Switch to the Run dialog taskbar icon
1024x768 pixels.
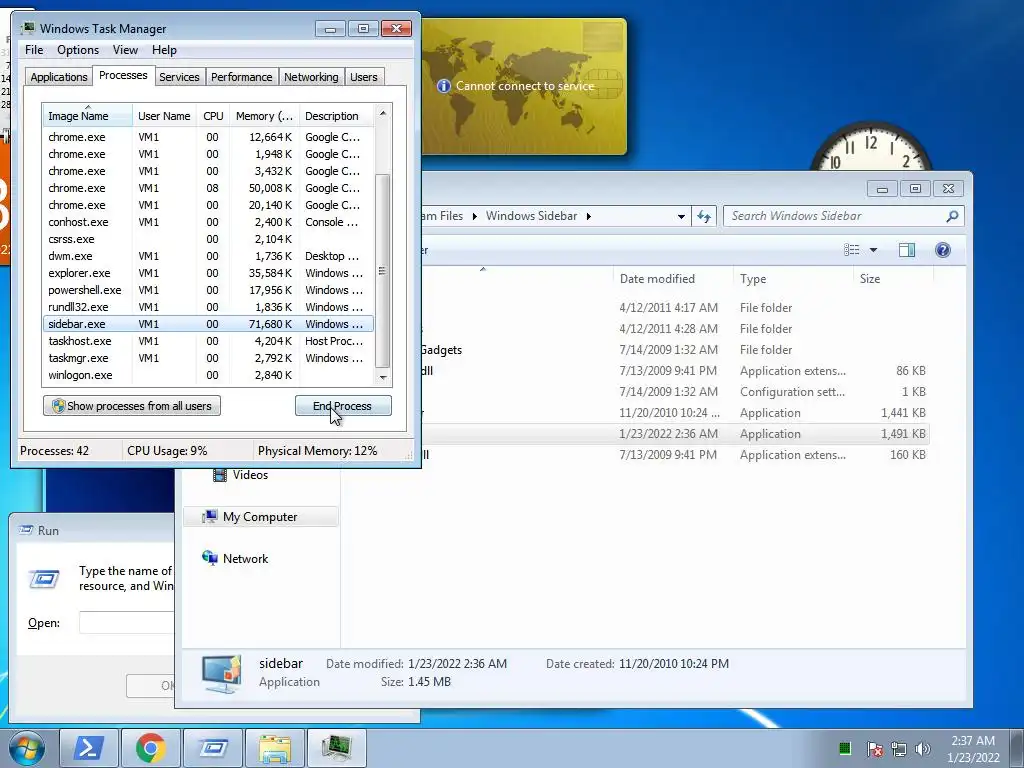213,748
